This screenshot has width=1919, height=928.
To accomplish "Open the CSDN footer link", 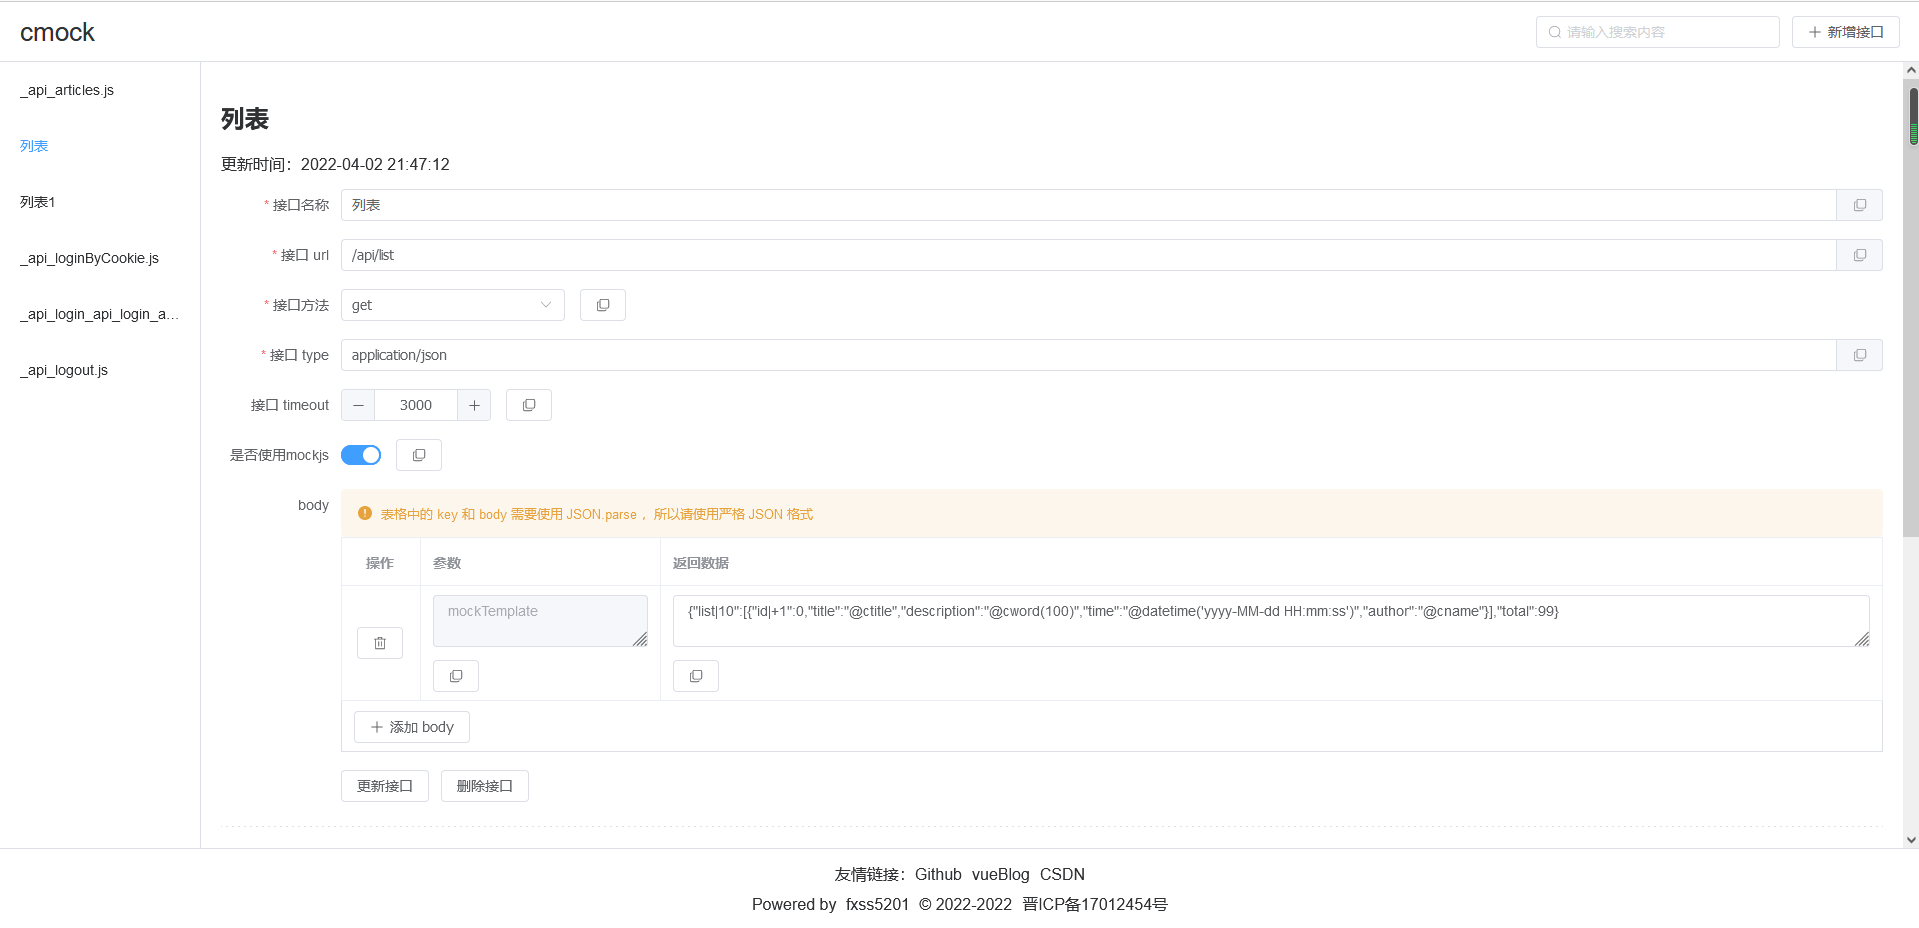I will pyautogui.click(x=1062, y=874).
